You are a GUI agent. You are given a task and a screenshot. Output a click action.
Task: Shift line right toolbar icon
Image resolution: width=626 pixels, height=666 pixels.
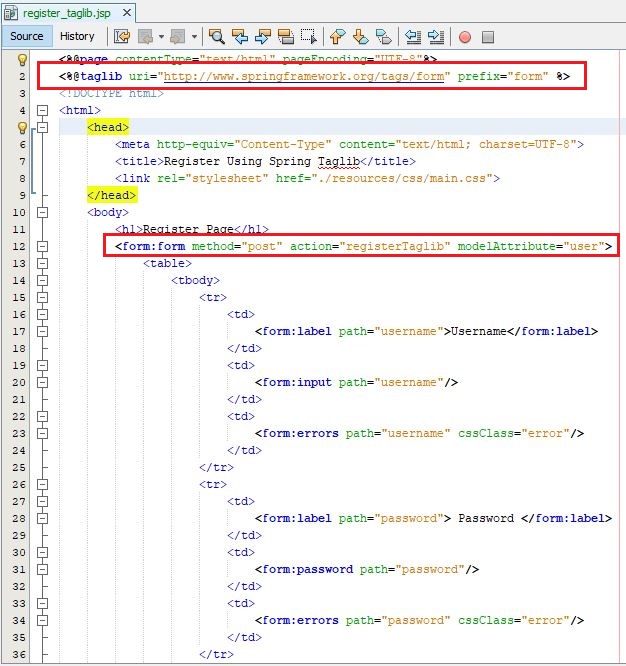[x=436, y=37]
